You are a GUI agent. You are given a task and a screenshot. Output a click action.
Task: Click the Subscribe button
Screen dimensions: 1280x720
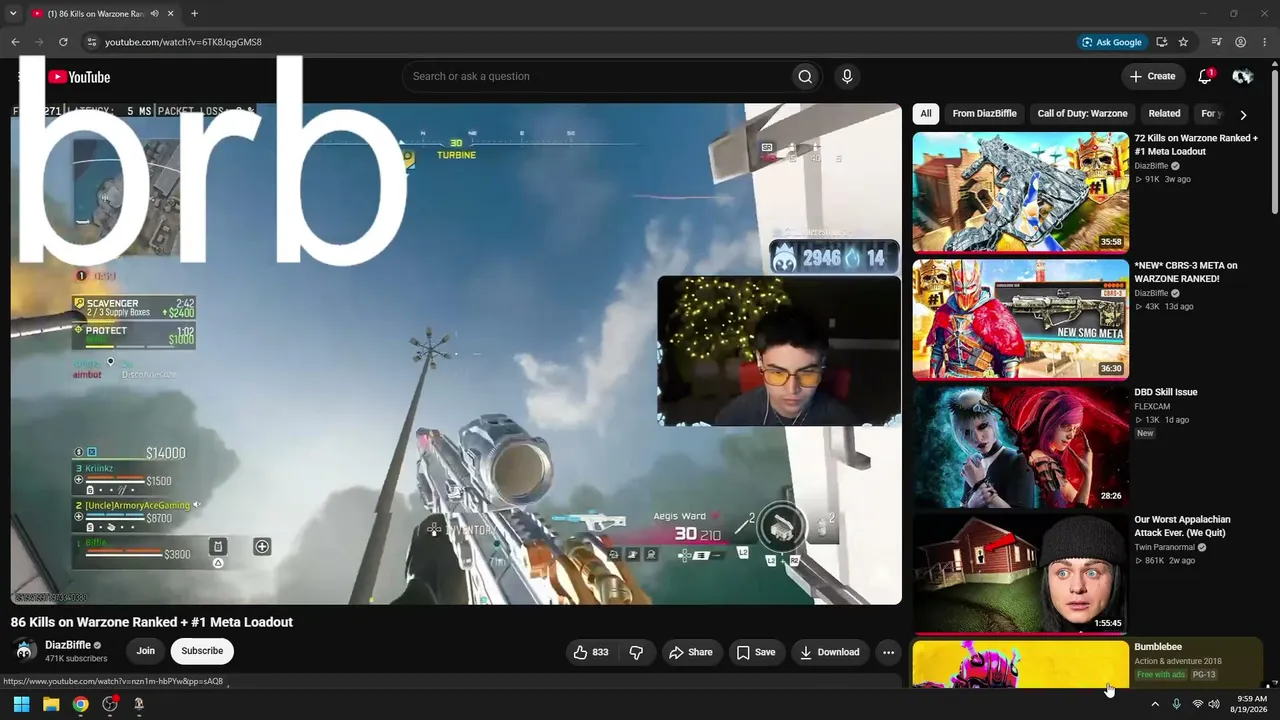pos(202,651)
